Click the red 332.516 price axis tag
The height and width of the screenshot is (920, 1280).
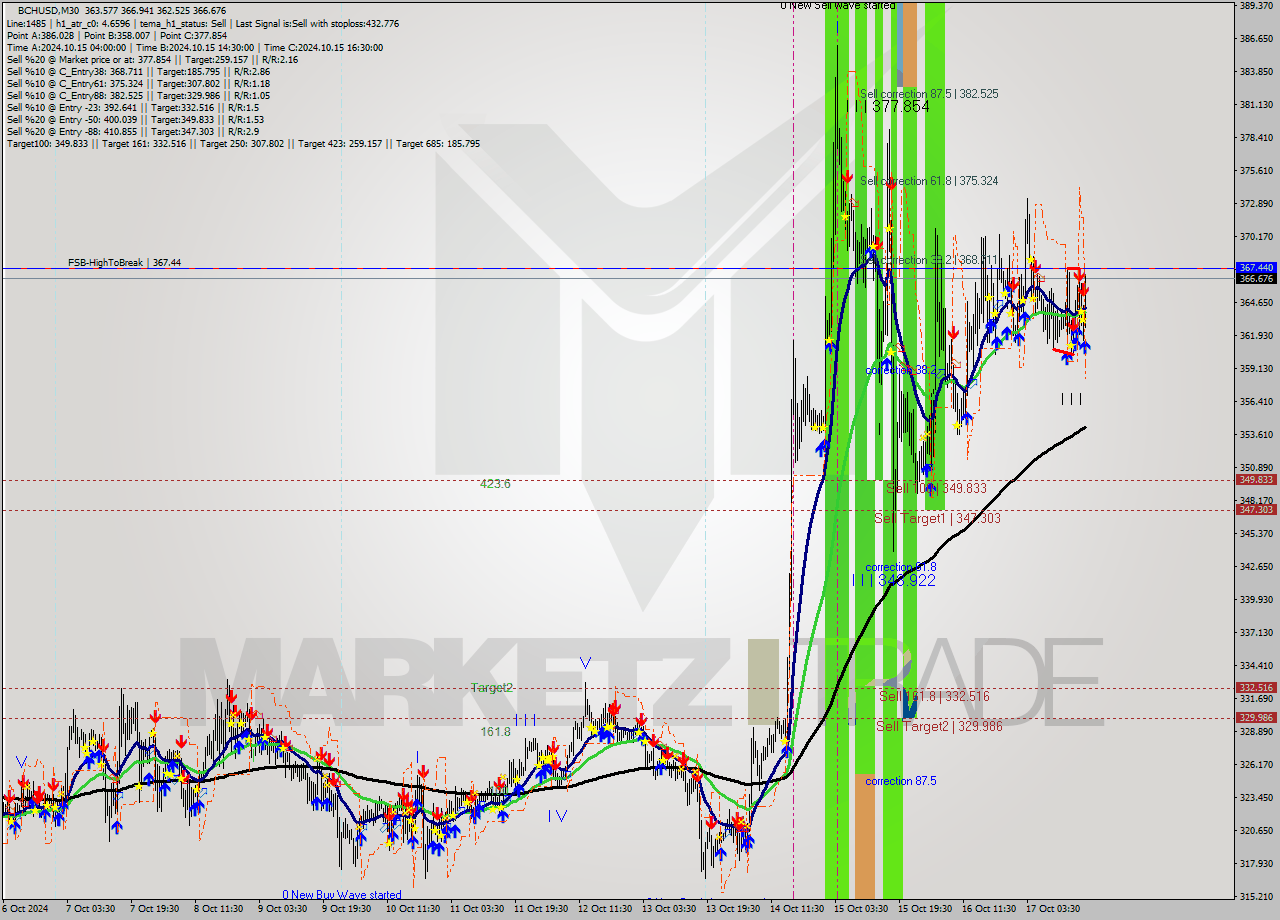click(x=1256, y=688)
